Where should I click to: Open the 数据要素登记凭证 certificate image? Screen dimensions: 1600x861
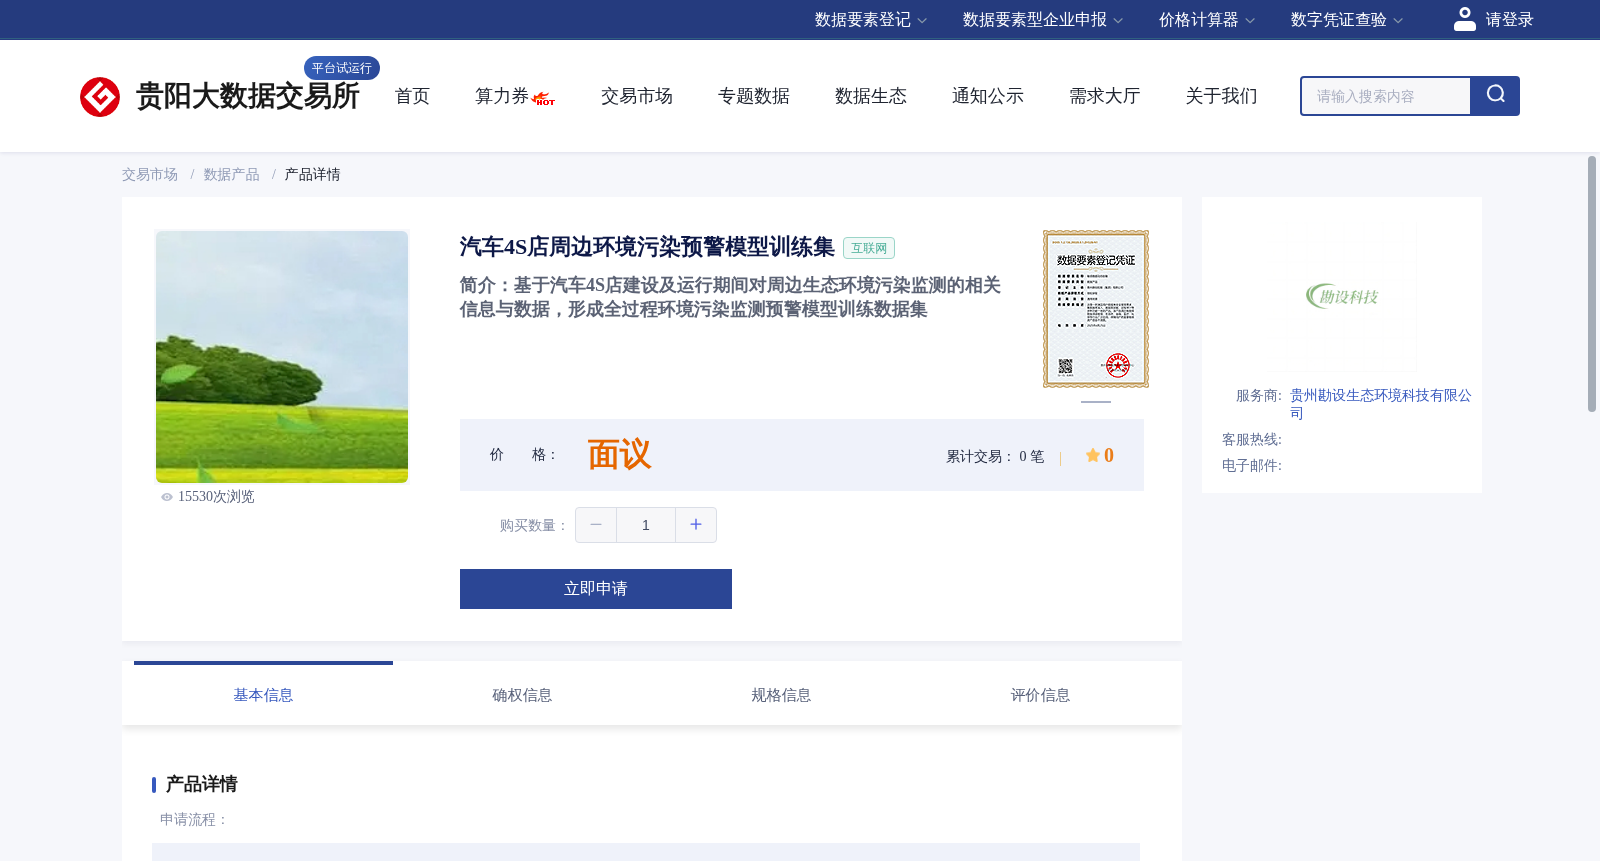pyautogui.click(x=1096, y=309)
